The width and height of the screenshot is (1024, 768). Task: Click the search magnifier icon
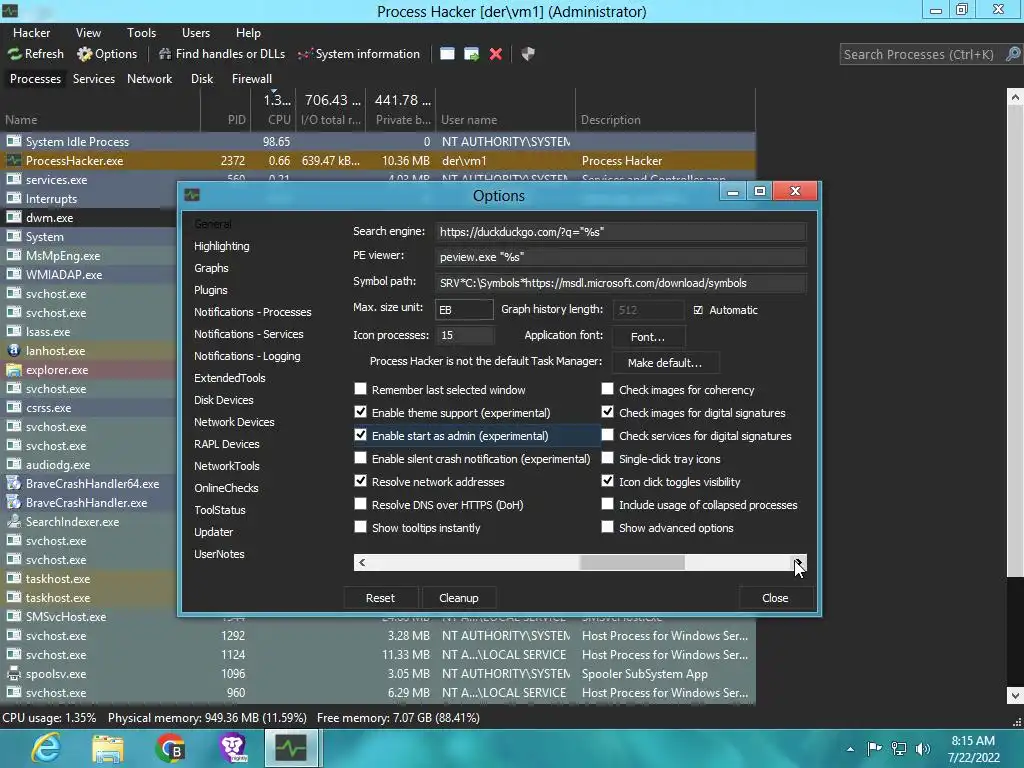[1012, 54]
